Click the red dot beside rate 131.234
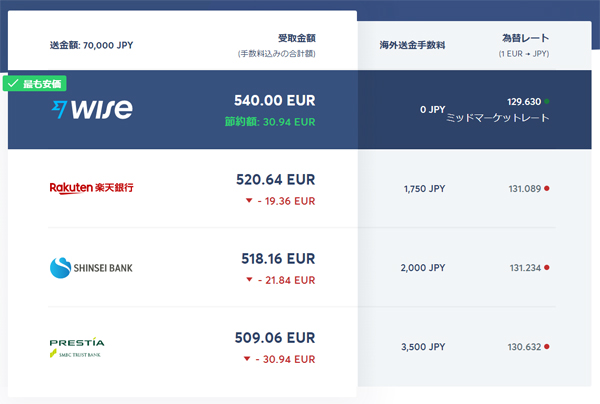600x404 pixels. (x=548, y=268)
